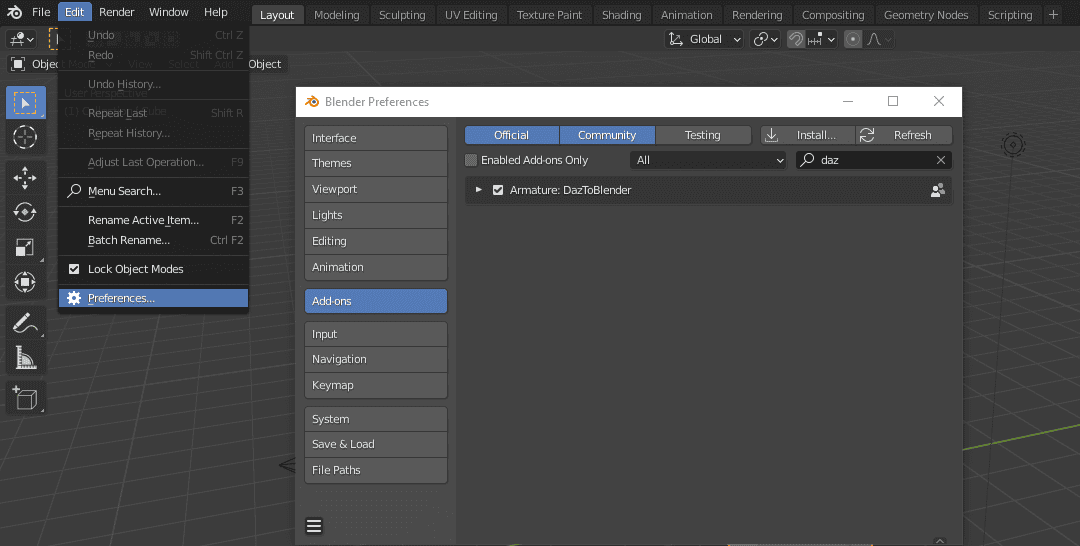The image size is (1080, 546).
Task: Open the snapping options dropdown
Action: (x=822, y=39)
